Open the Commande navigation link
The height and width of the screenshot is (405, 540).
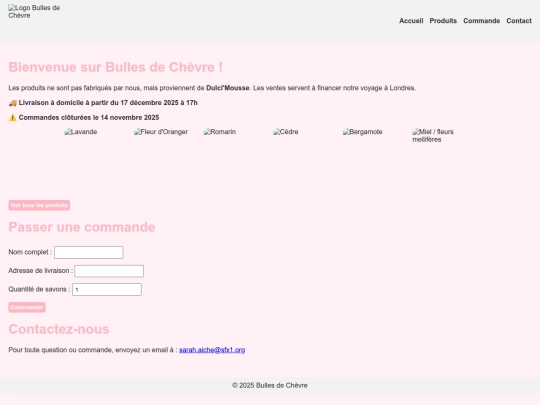[481, 21]
